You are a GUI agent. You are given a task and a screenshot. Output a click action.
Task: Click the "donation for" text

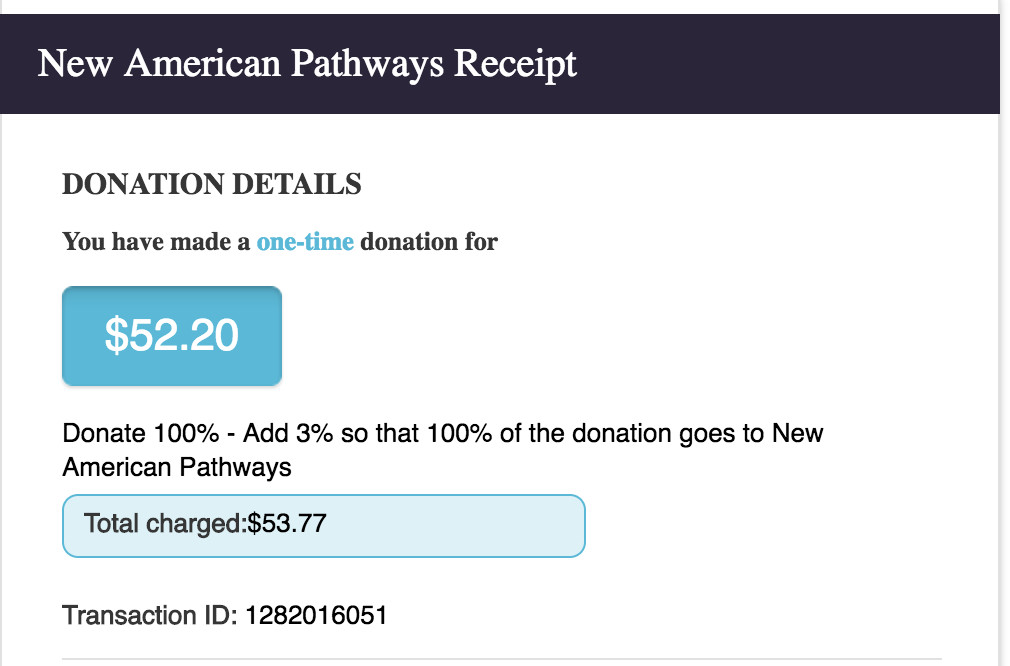click(x=429, y=242)
